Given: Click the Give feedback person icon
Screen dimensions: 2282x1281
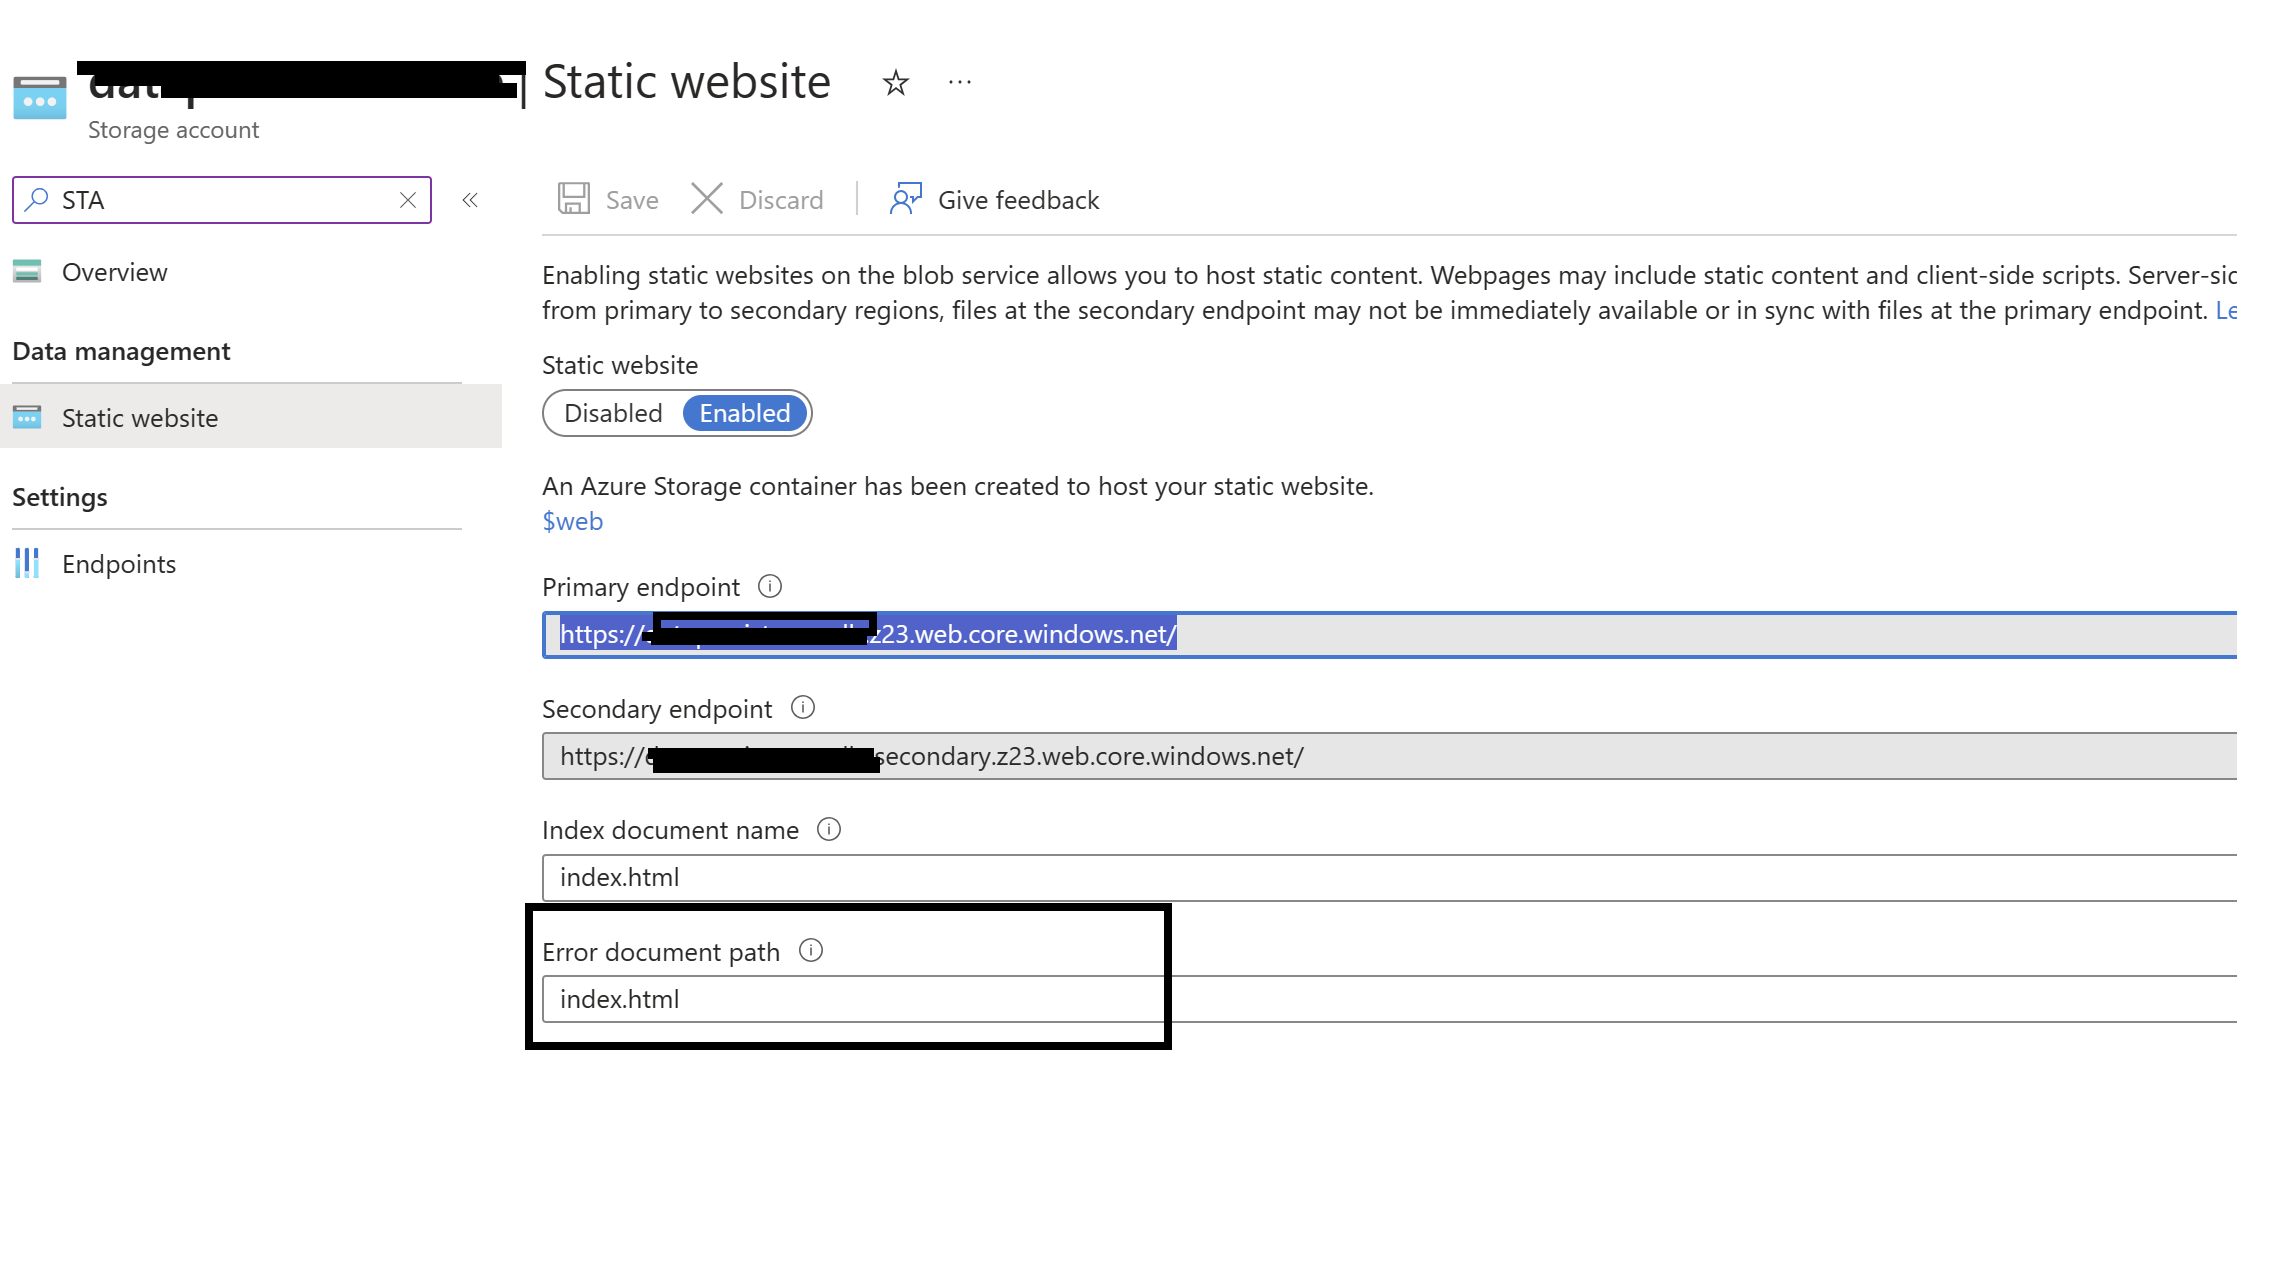Looking at the screenshot, I should tap(905, 198).
